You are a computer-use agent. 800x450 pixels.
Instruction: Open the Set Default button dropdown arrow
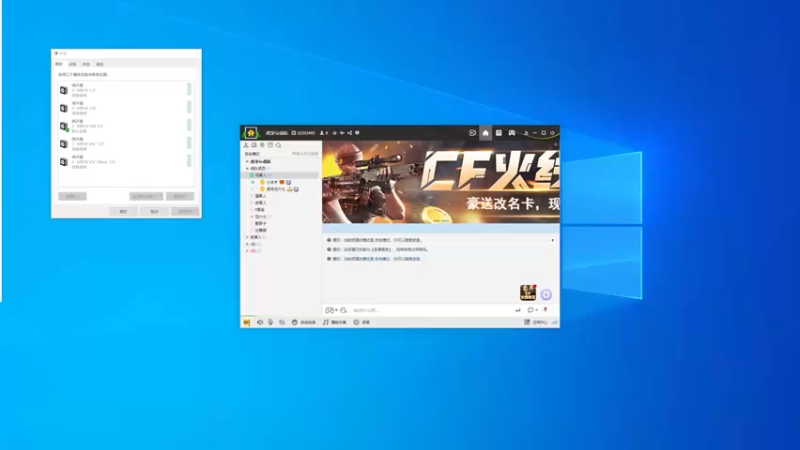coord(160,196)
